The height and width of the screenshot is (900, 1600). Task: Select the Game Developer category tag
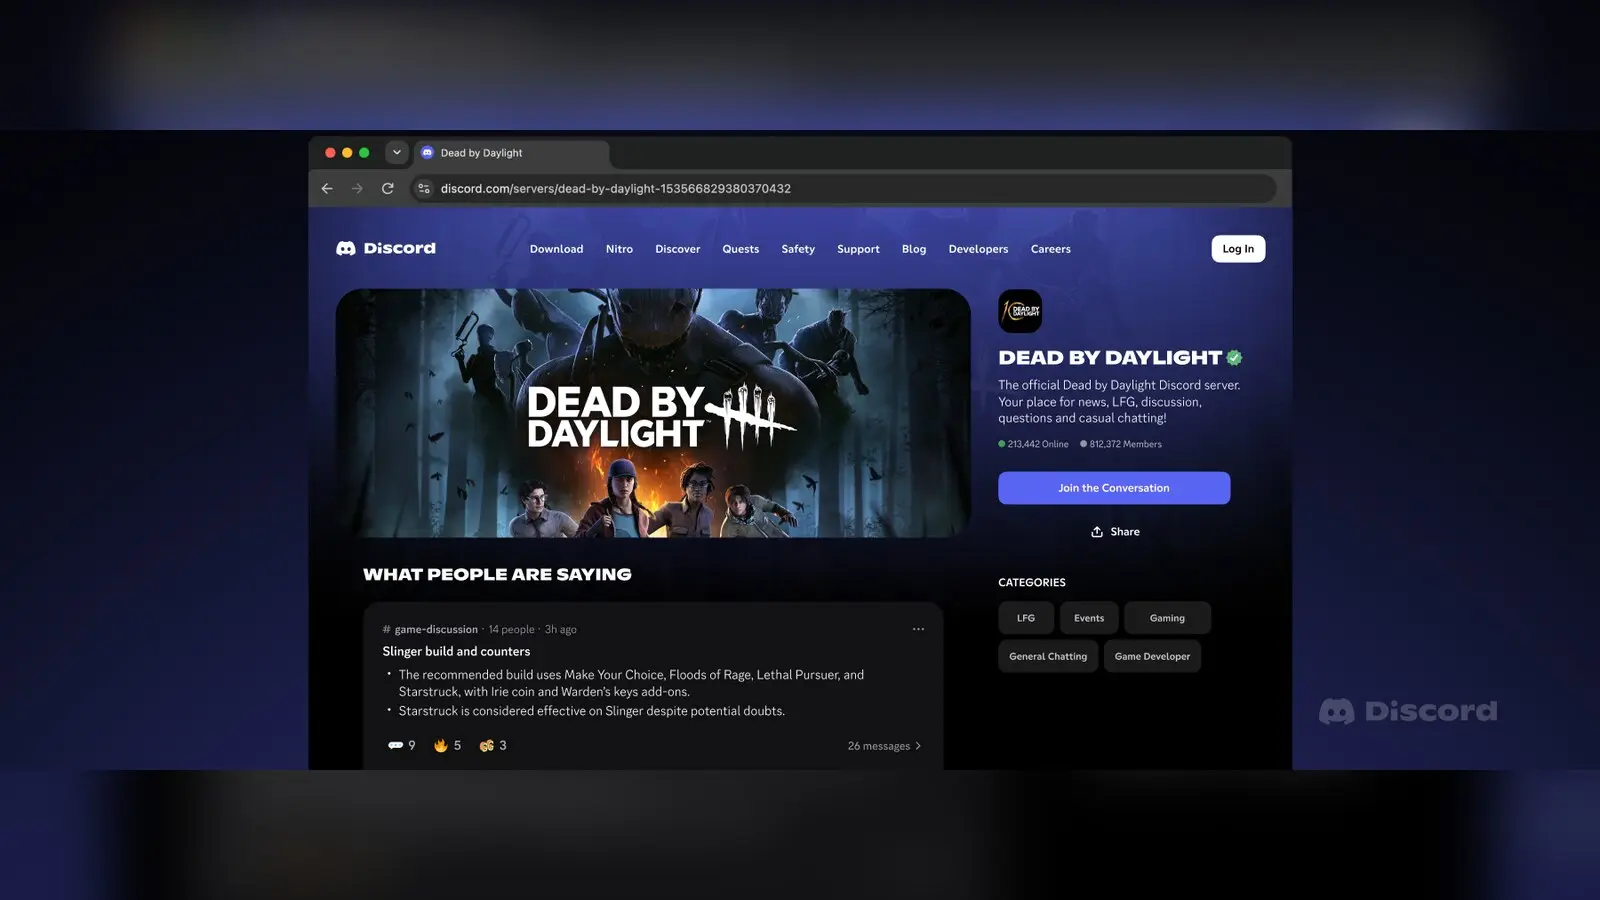[x=1152, y=656]
